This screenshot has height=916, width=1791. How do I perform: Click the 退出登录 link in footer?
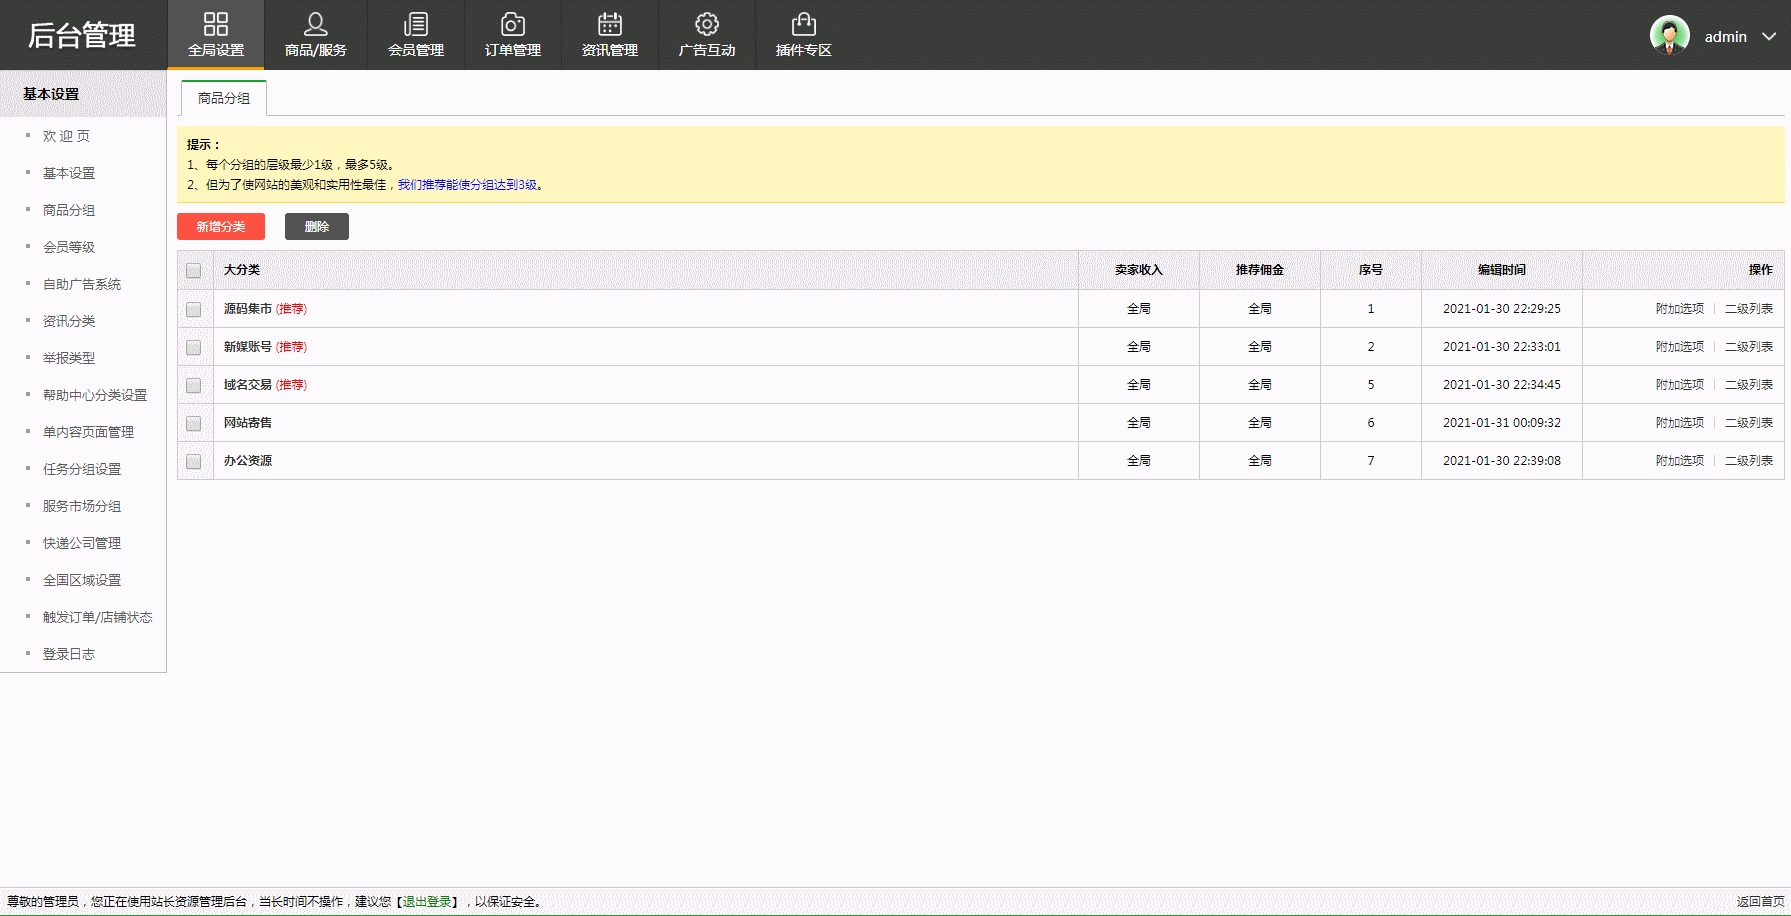[427, 902]
